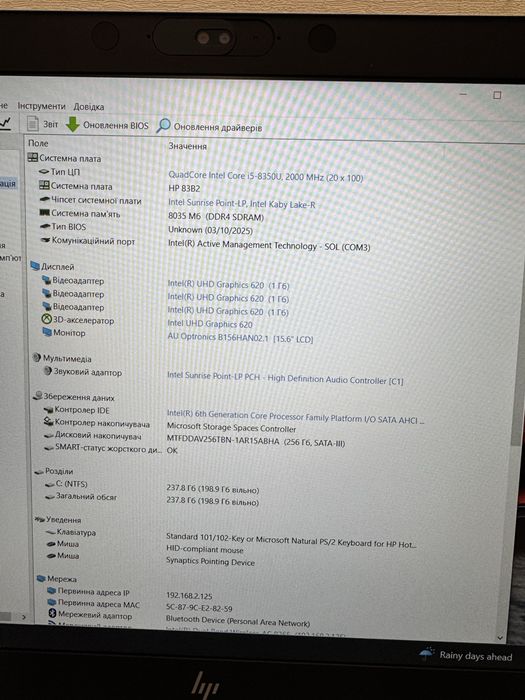This screenshot has width=525, height=700.
Task: Select the 192.168.2.125 IP address value
Action: [x=189, y=596]
